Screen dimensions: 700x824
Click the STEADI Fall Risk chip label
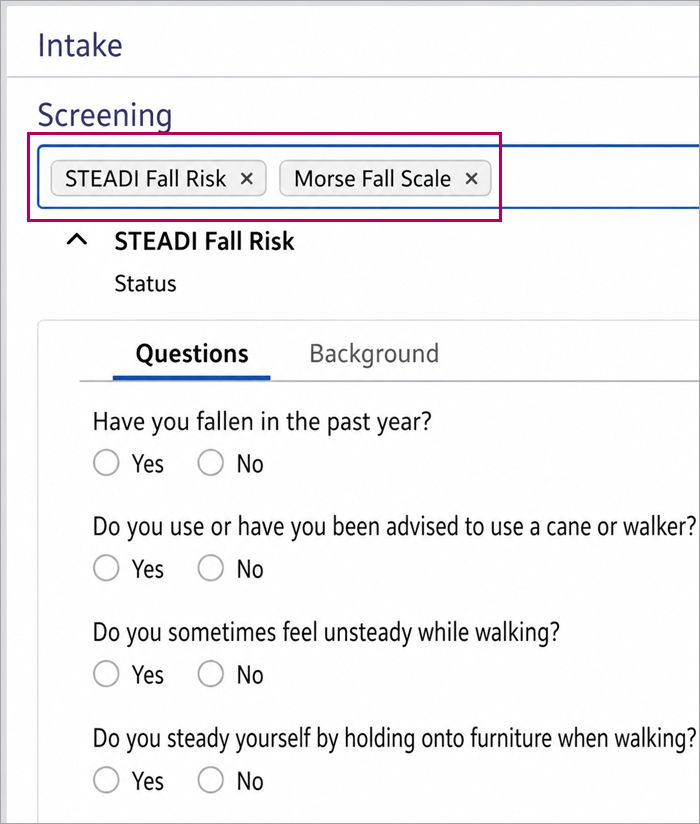pyautogui.click(x=146, y=179)
